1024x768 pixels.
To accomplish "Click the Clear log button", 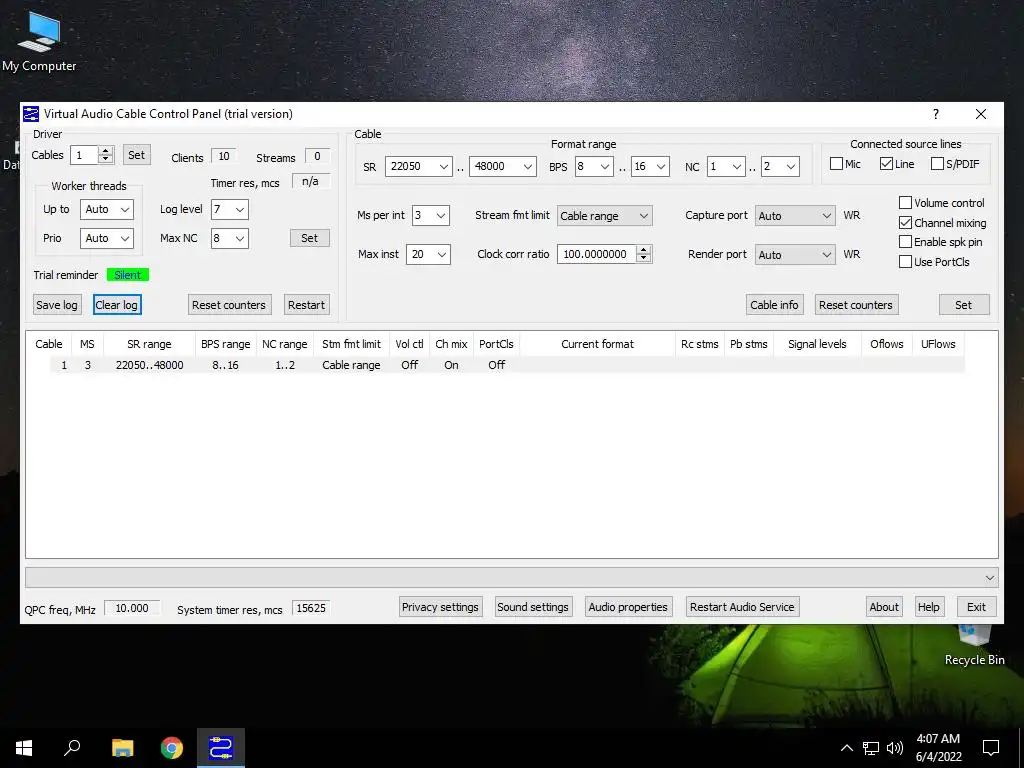I will tap(117, 305).
